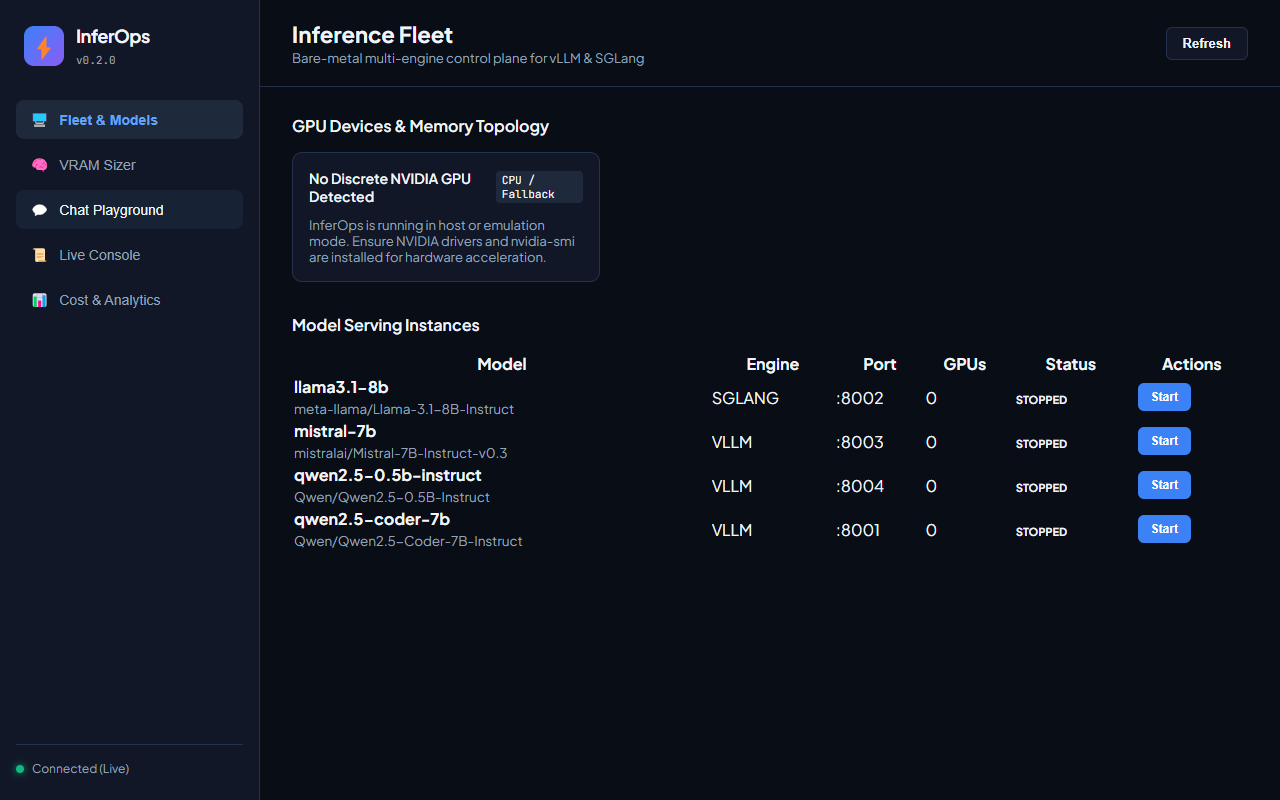This screenshot has width=1280, height=800.
Task: Select the mistral-7b model name
Action: (x=335, y=431)
